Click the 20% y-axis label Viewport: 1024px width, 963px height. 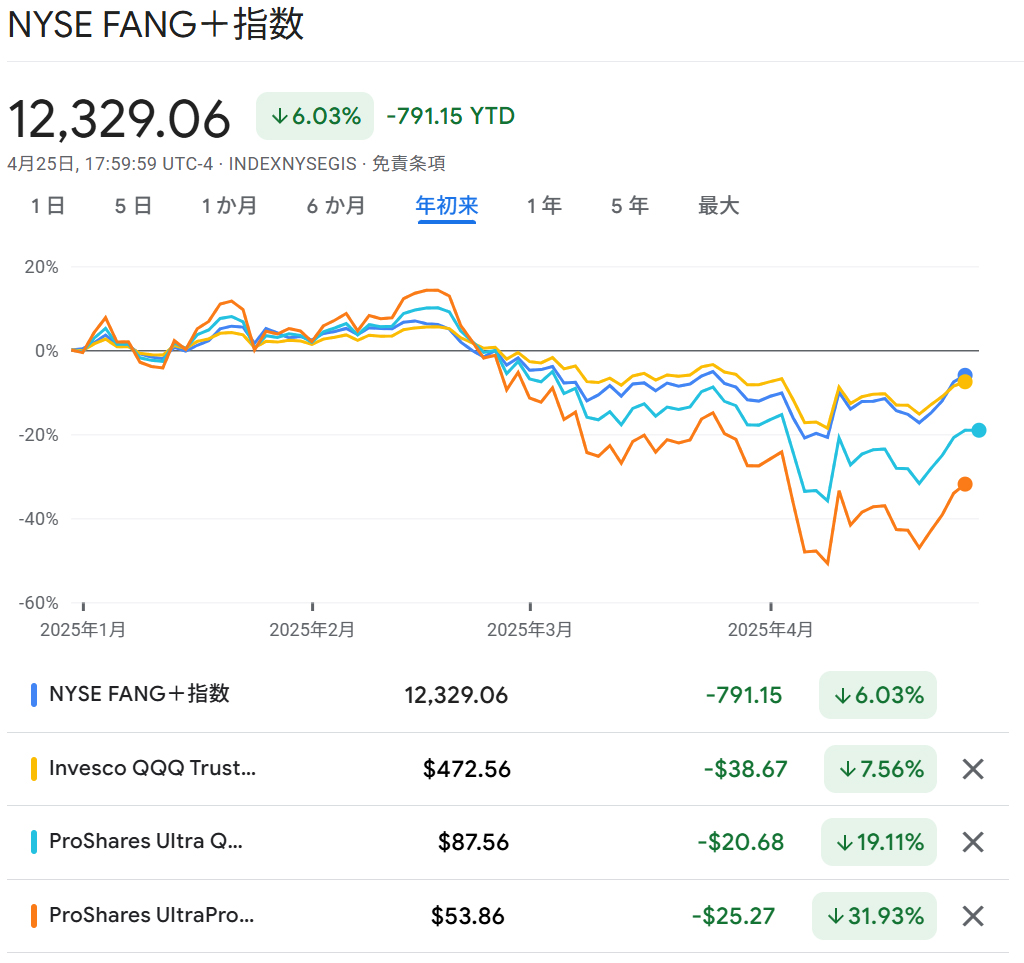point(41,267)
